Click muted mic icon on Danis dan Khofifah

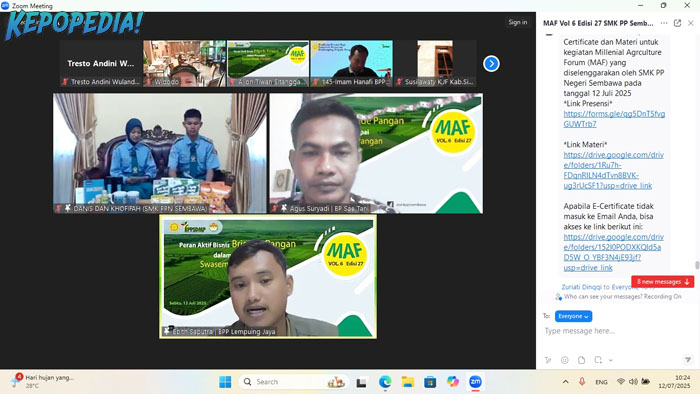click(58, 208)
